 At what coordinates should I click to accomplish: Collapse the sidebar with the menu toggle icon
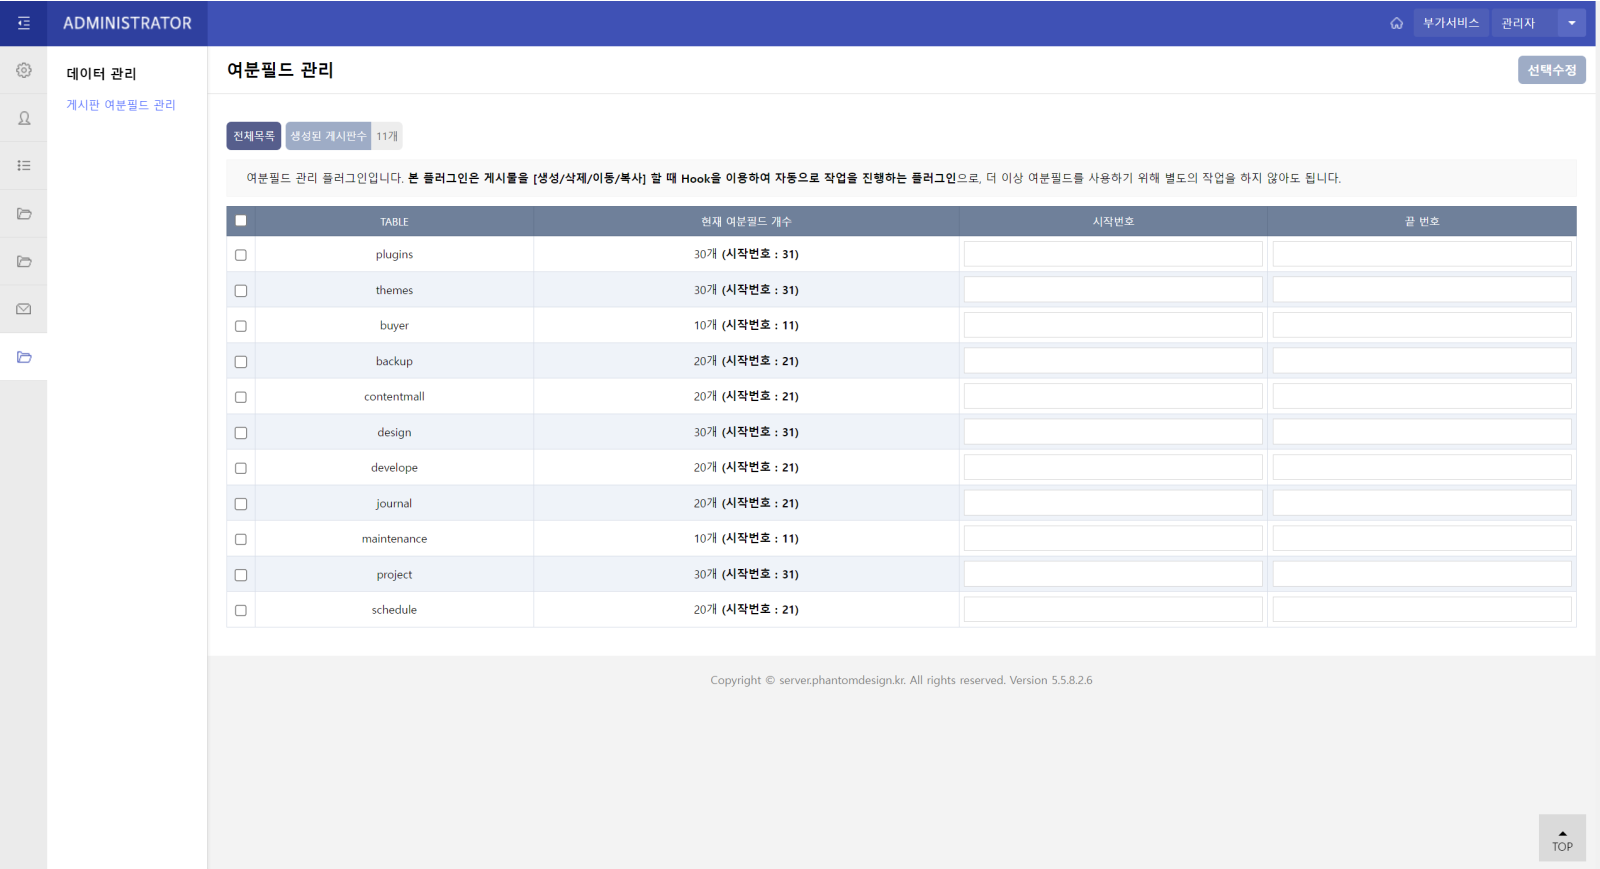(24, 23)
